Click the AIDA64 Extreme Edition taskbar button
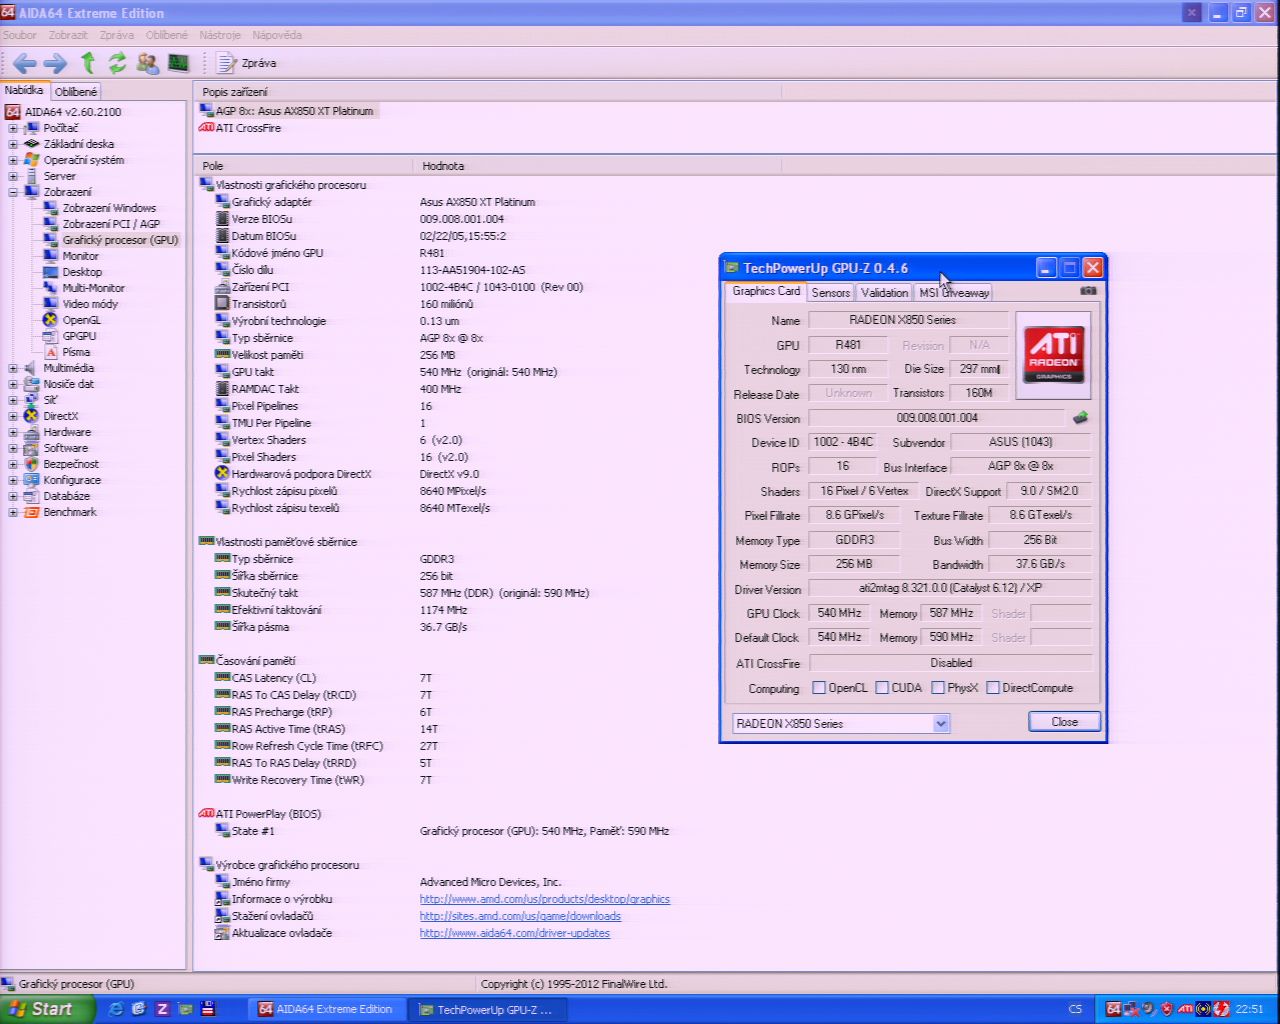 pos(327,1009)
